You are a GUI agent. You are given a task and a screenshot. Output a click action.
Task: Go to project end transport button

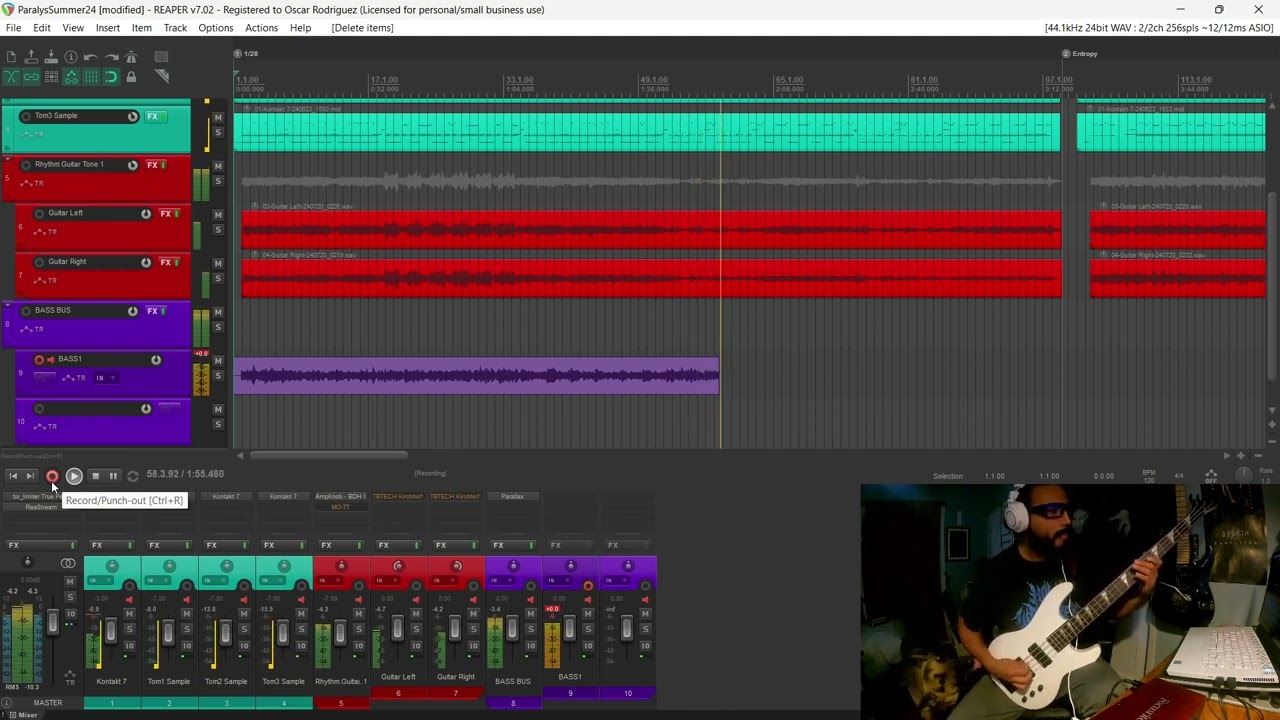[x=31, y=476]
